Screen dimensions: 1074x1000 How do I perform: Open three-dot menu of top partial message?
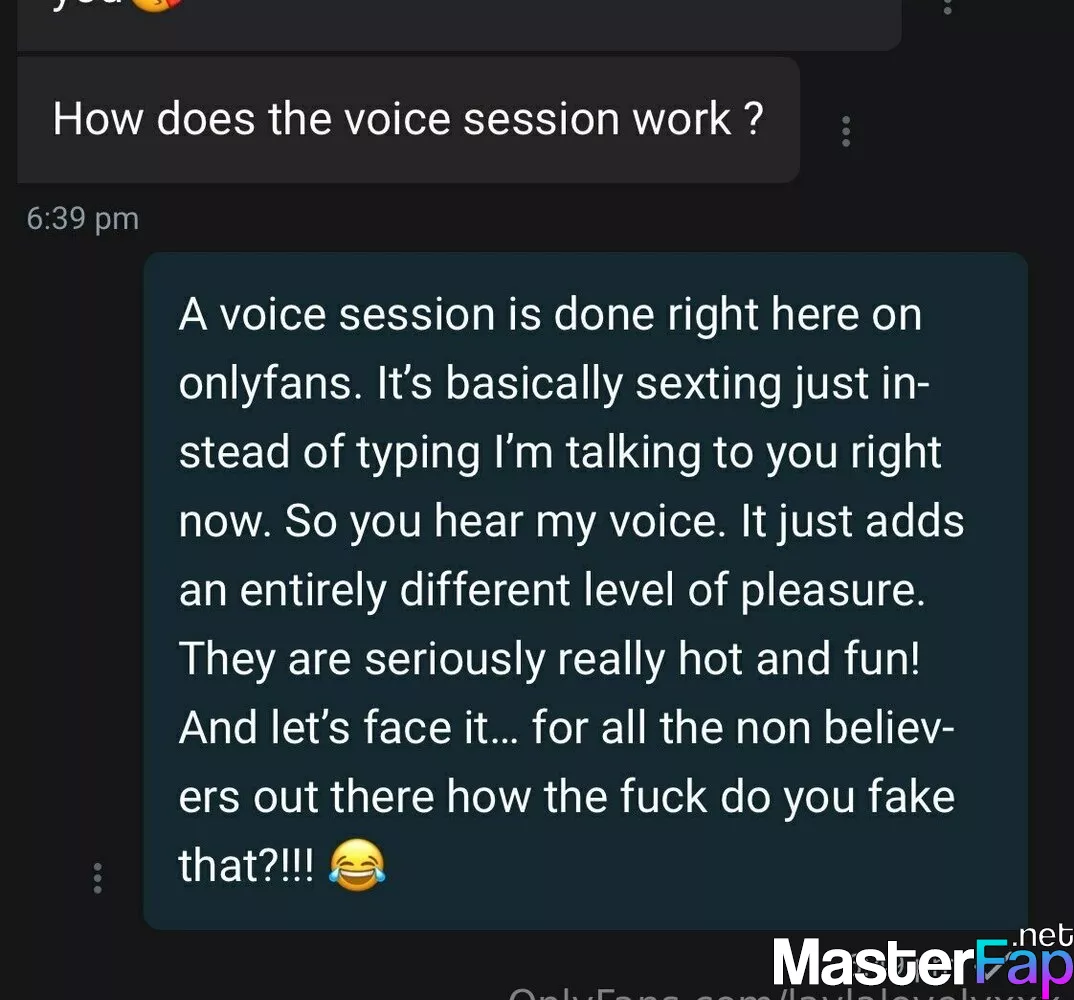[948, 7]
